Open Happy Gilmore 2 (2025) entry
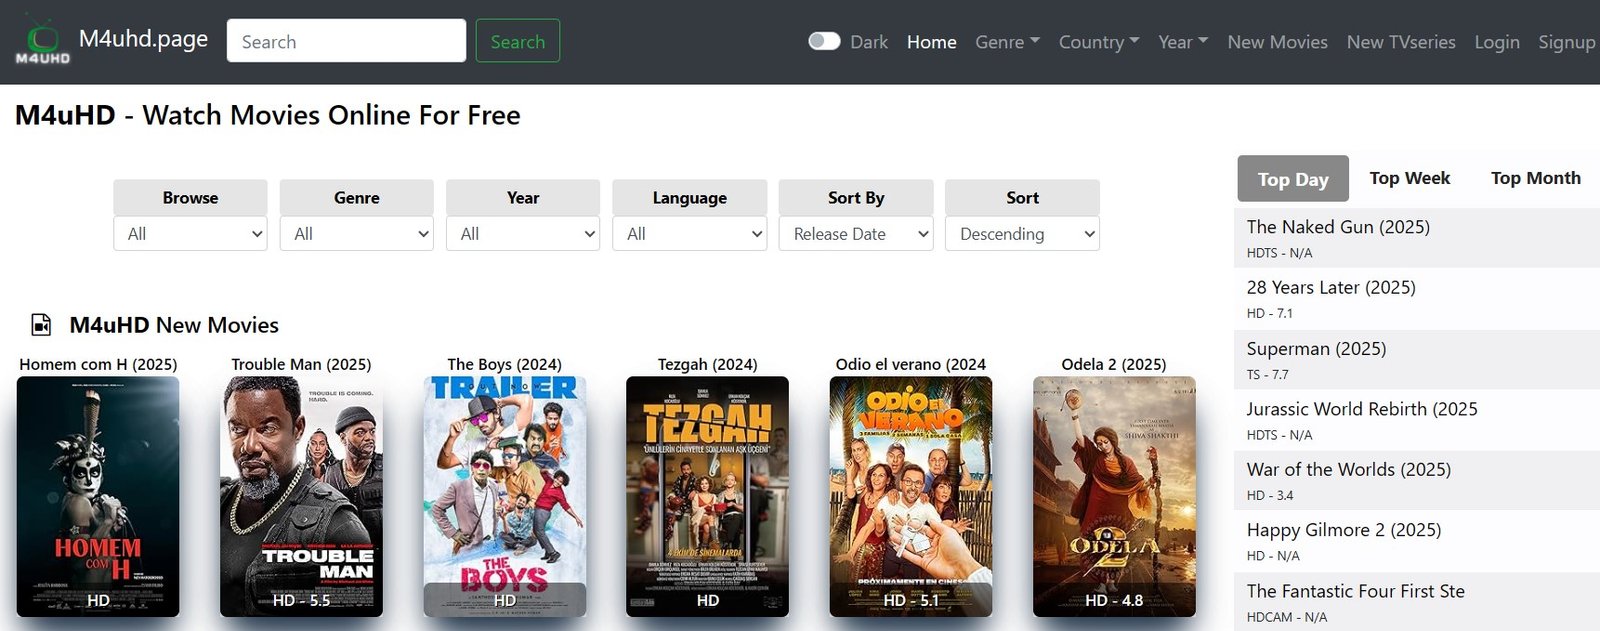The image size is (1600, 631). pos(1344,530)
